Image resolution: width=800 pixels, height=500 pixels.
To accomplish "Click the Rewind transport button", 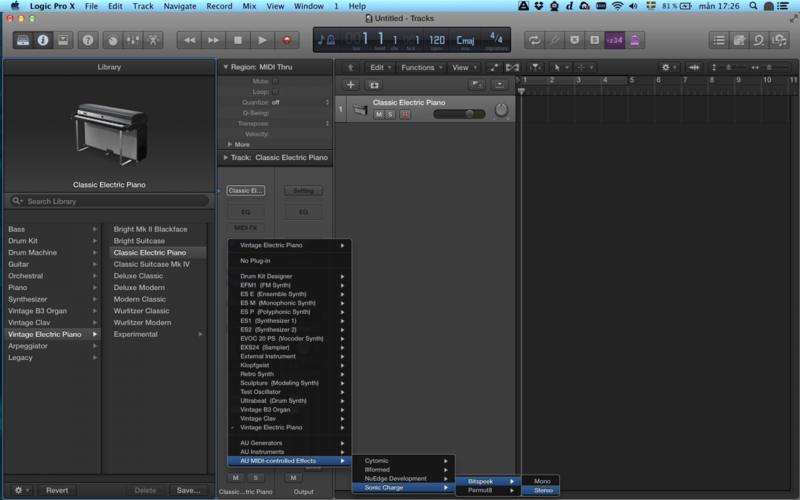I will point(189,40).
